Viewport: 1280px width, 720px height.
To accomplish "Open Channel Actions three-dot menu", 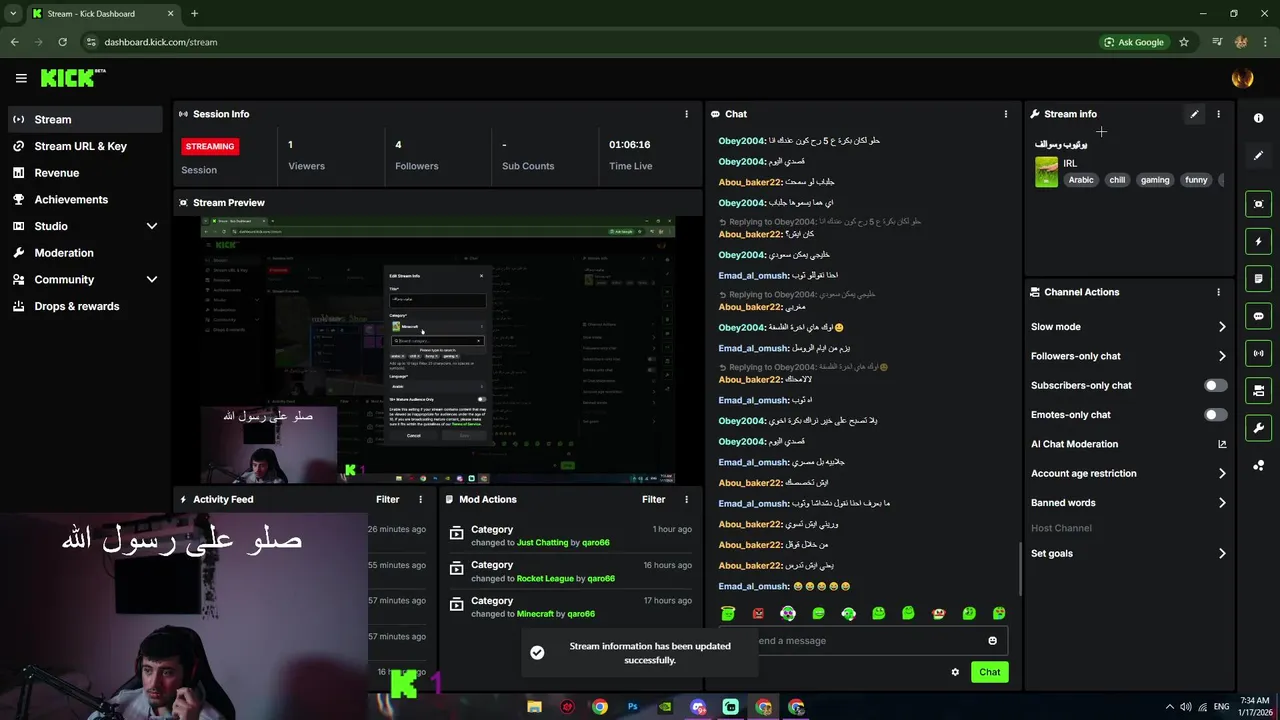I will pyautogui.click(x=1218, y=292).
